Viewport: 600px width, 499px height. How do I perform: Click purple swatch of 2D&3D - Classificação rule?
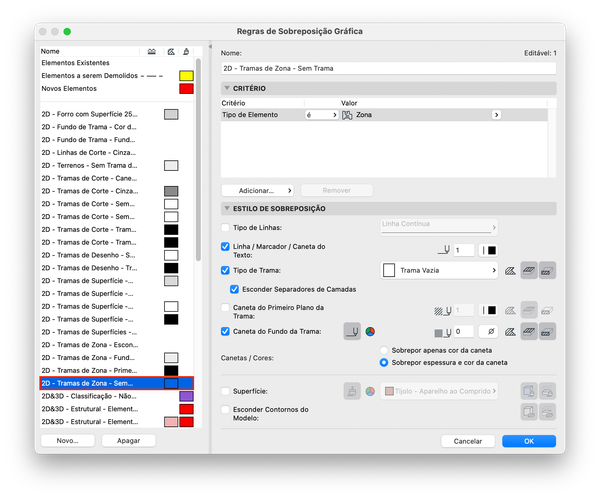tap(186, 396)
